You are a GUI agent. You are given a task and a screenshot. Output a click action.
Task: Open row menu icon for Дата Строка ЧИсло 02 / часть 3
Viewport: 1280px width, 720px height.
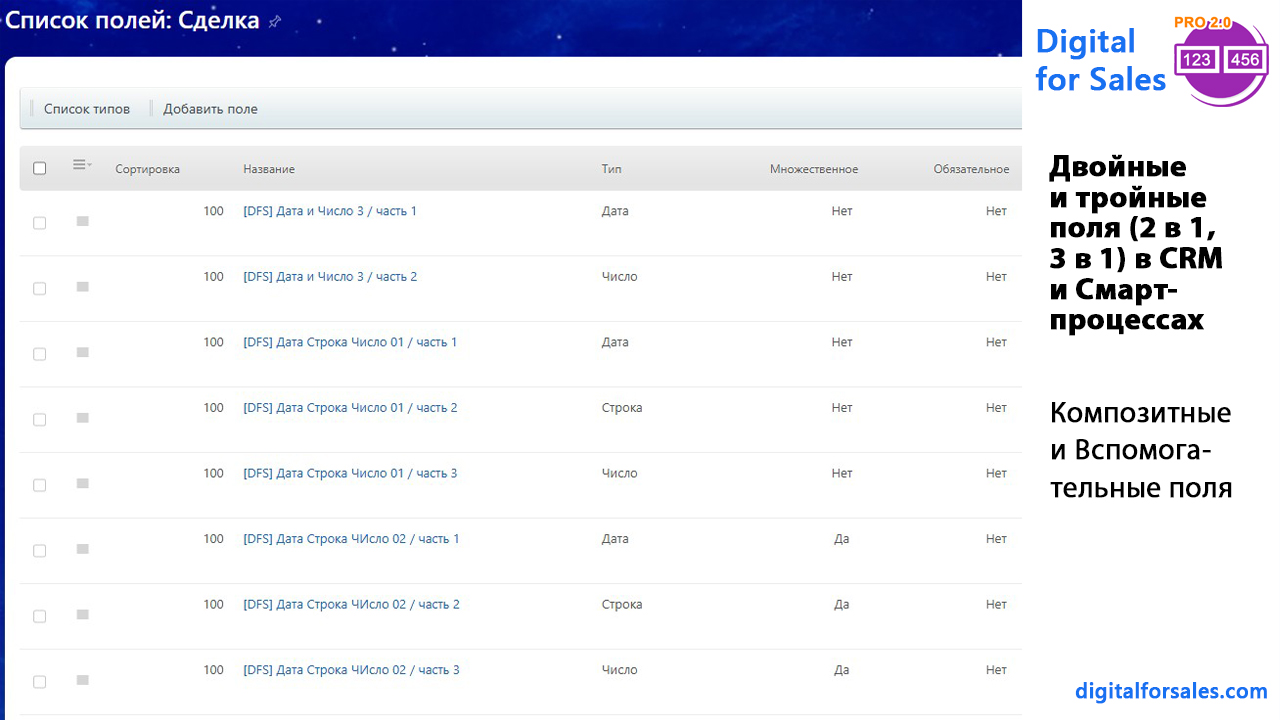[83, 680]
